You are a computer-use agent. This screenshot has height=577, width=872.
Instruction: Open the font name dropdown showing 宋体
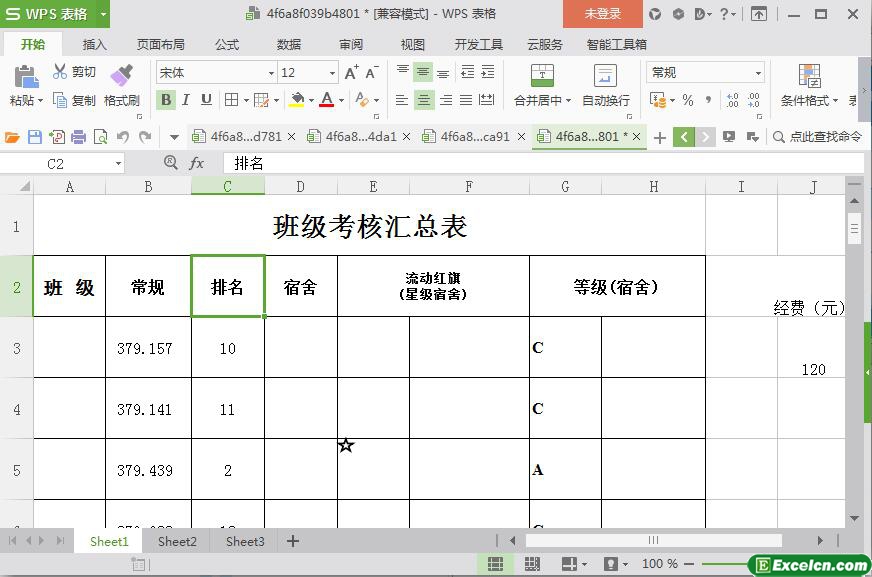tap(270, 73)
